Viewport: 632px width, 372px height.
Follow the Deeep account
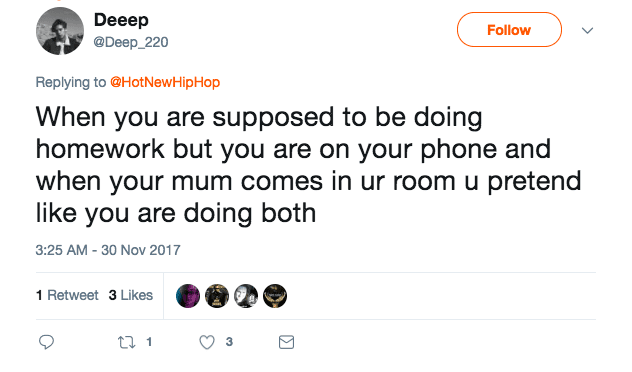[x=509, y=30]
